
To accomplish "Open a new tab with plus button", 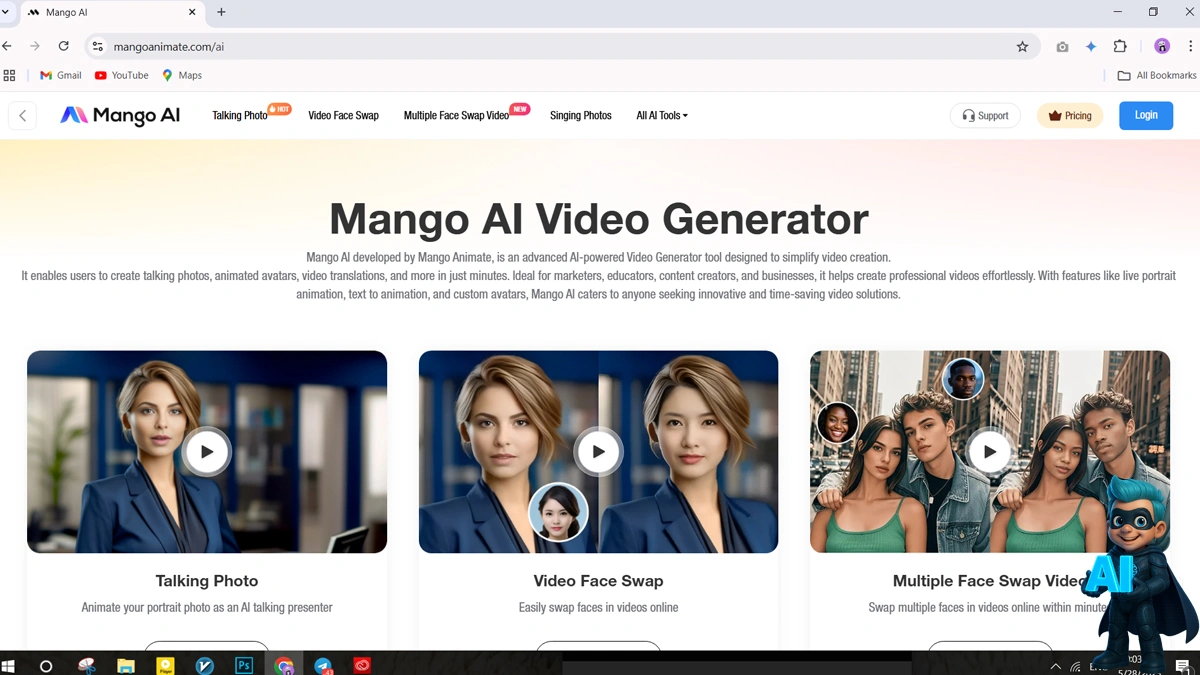I will [x=221, y=12].
